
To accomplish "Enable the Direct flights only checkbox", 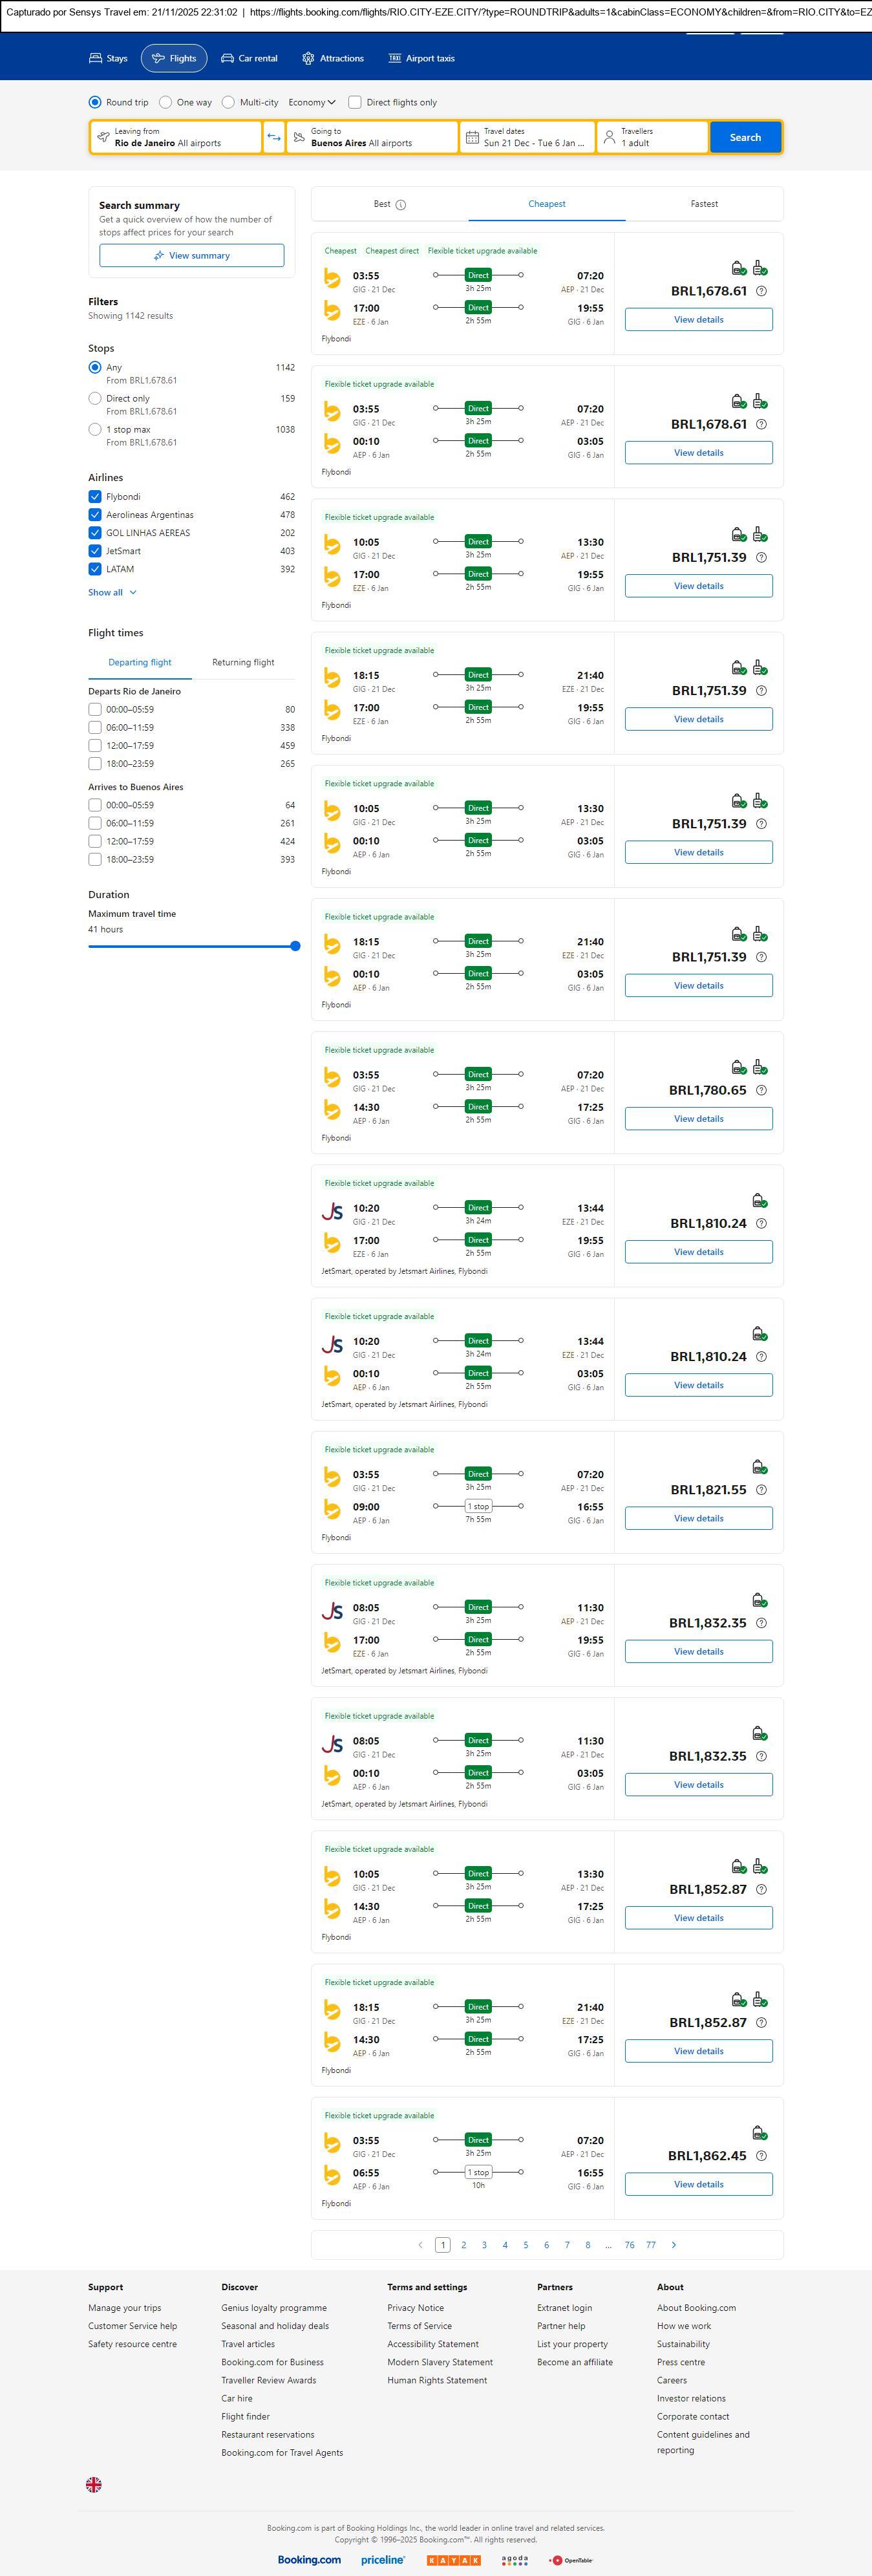I will (x=355, y=102).
